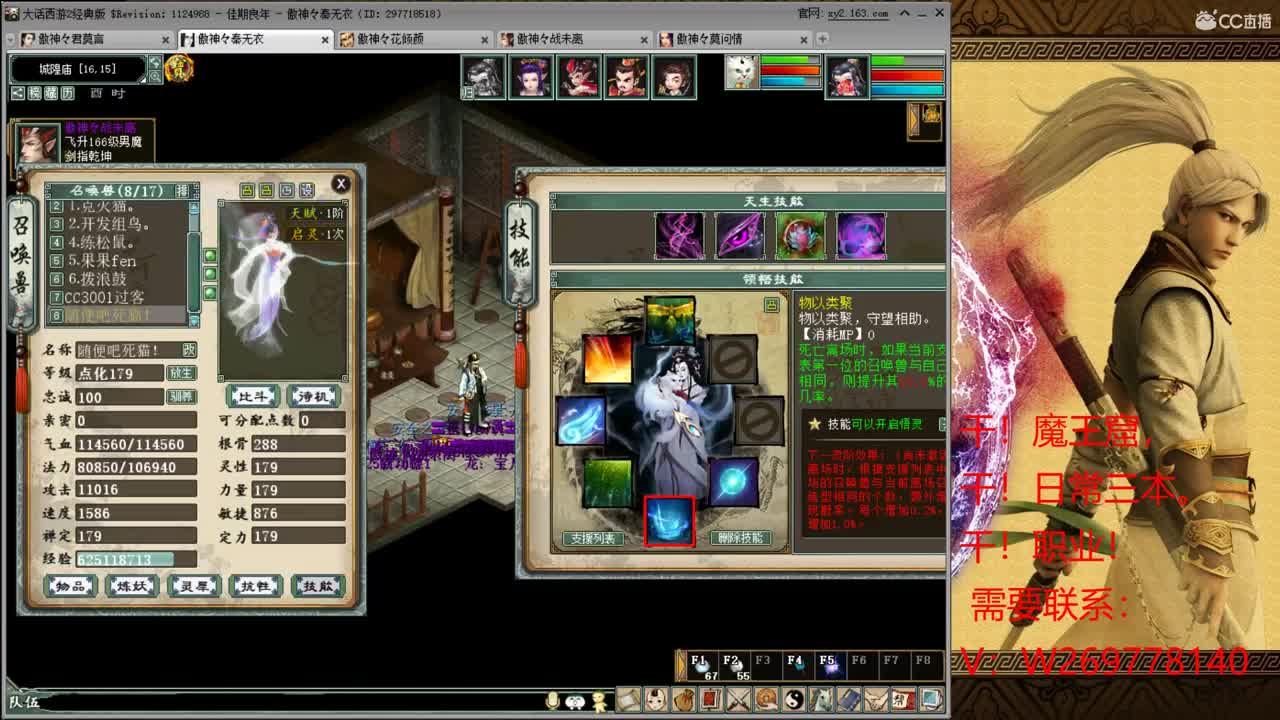
Task: Click the 驯养 tame button
Action: pyautogui.click(x=181, y=397)
